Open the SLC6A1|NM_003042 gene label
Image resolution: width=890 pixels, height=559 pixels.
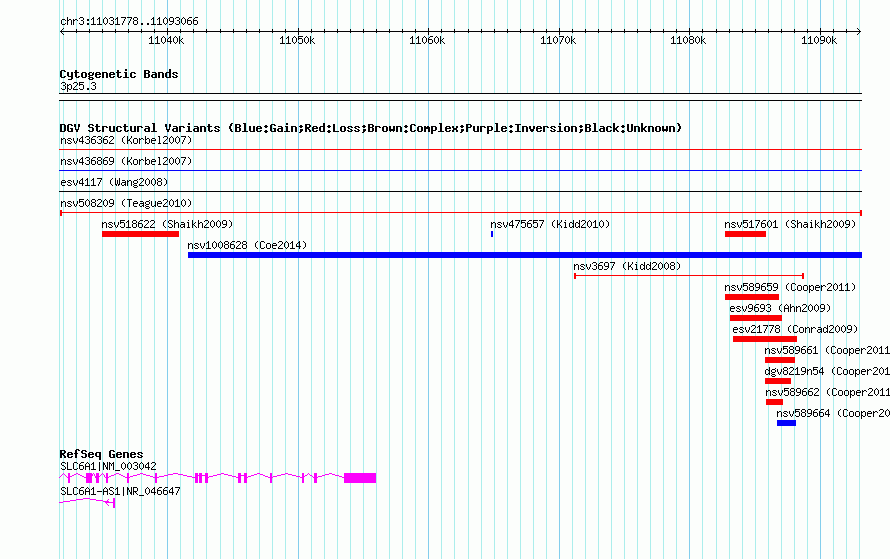tap(108, 466)
